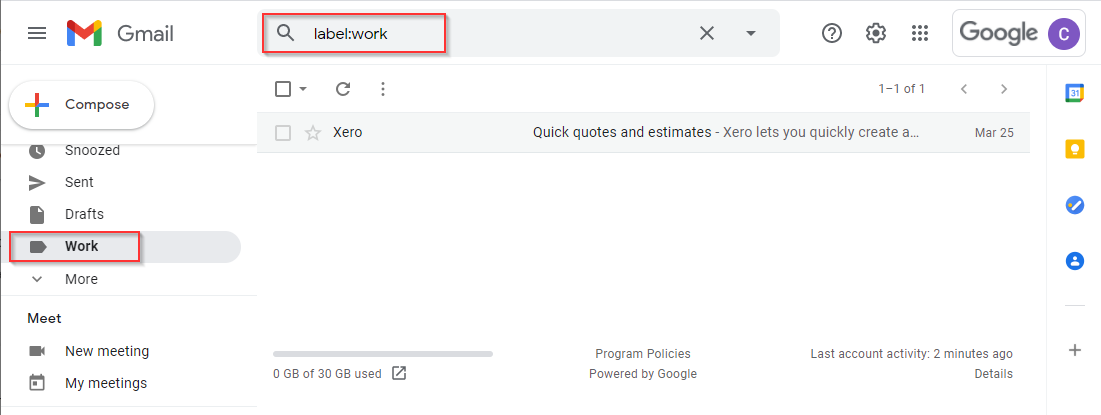
Task: Open account activity Details link
Action: point(993,374)
